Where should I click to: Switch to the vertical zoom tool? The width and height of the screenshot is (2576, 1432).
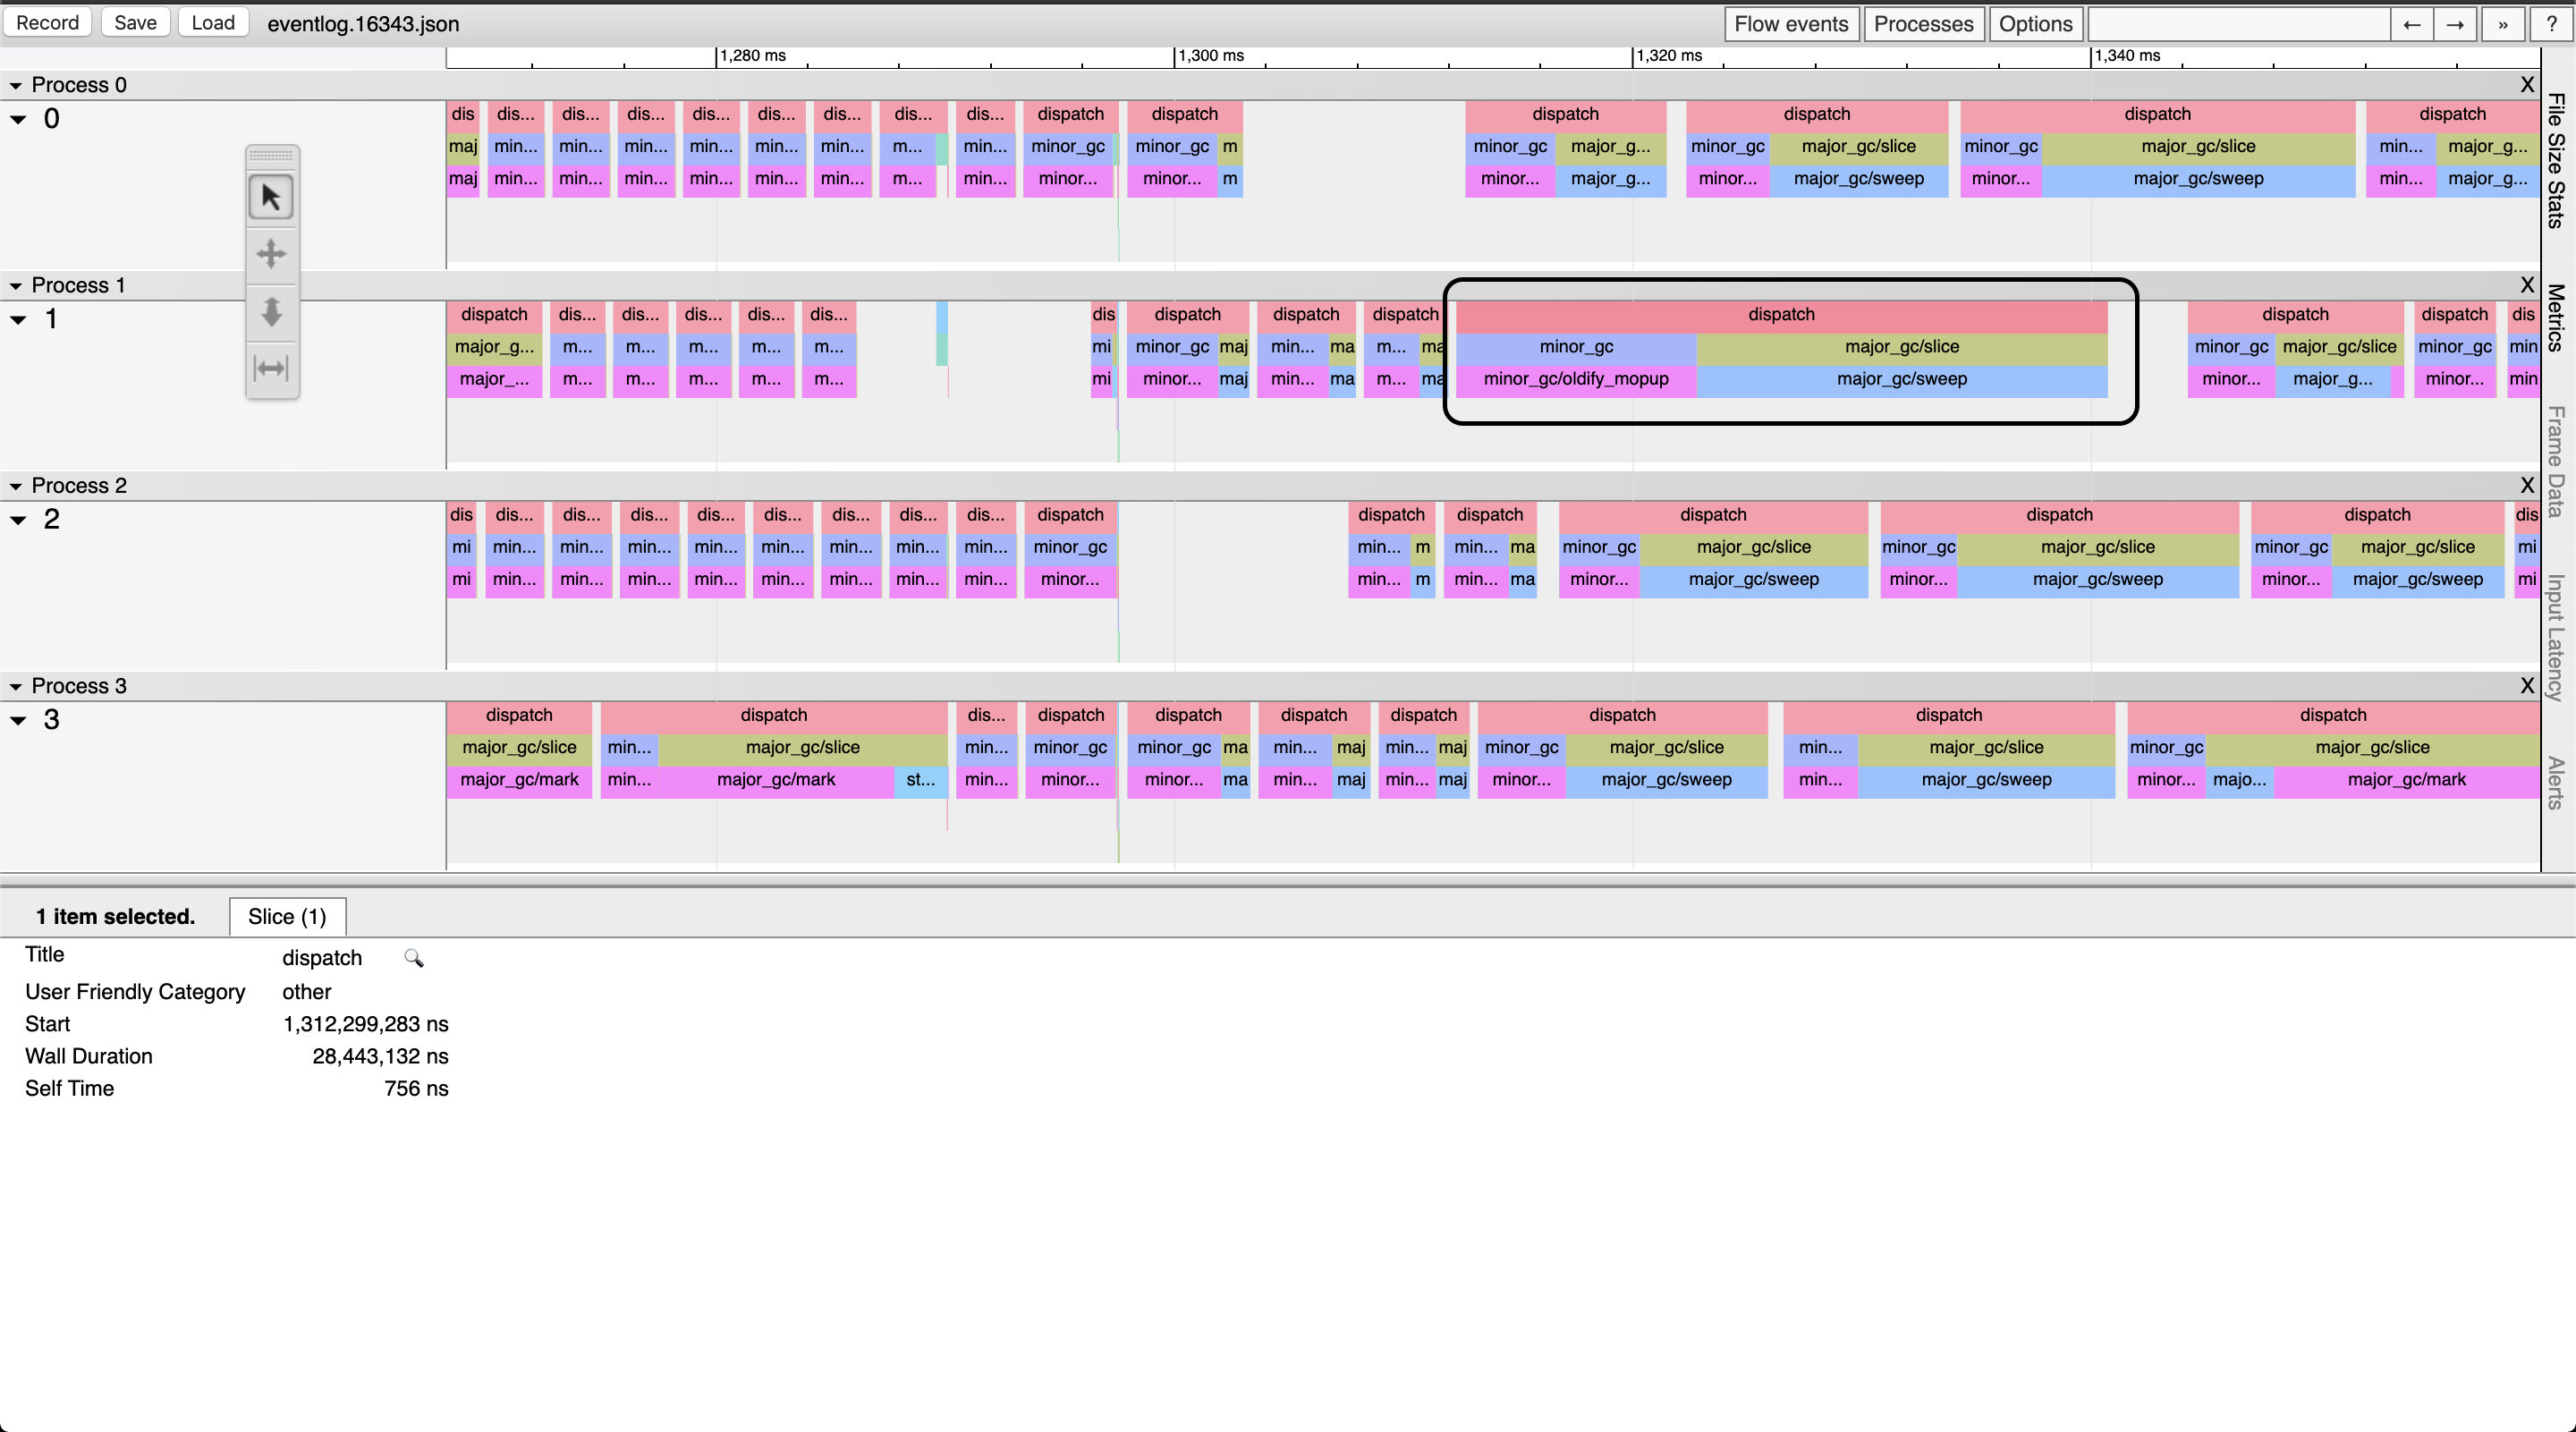pos(271,312)
